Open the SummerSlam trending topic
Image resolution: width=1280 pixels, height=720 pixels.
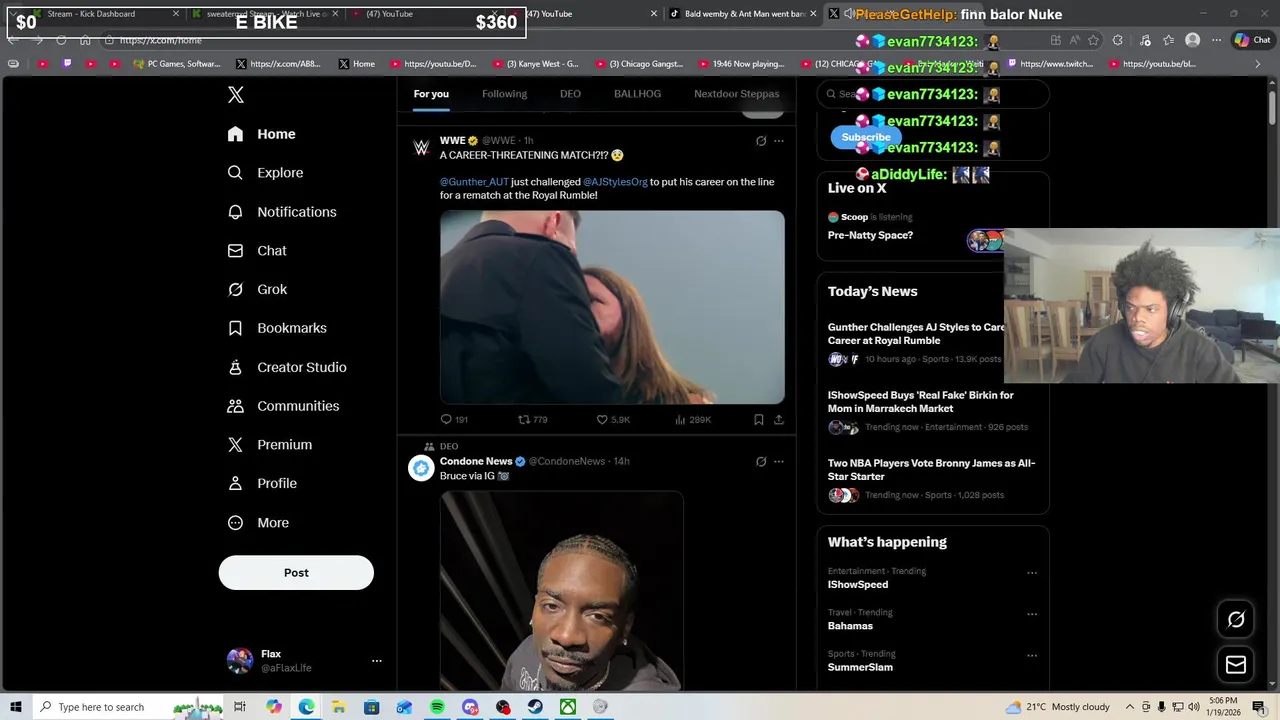pyautogui.click(x=860, y=668)
